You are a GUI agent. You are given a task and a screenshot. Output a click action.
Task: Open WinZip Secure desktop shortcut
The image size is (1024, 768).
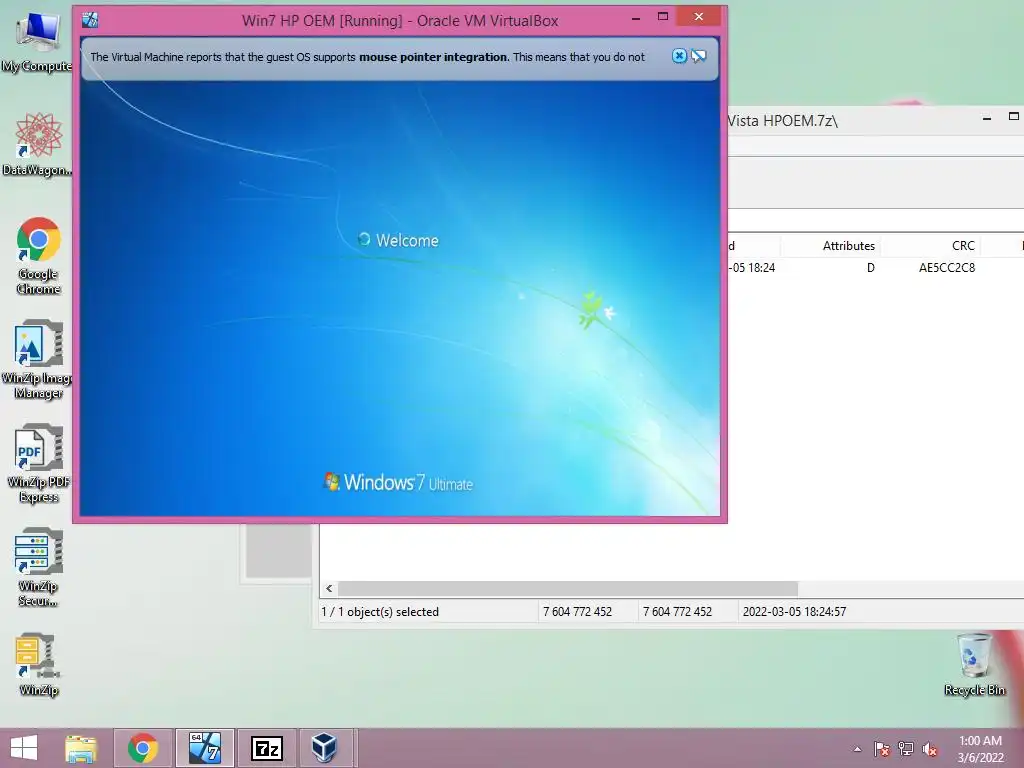(38, 567)
